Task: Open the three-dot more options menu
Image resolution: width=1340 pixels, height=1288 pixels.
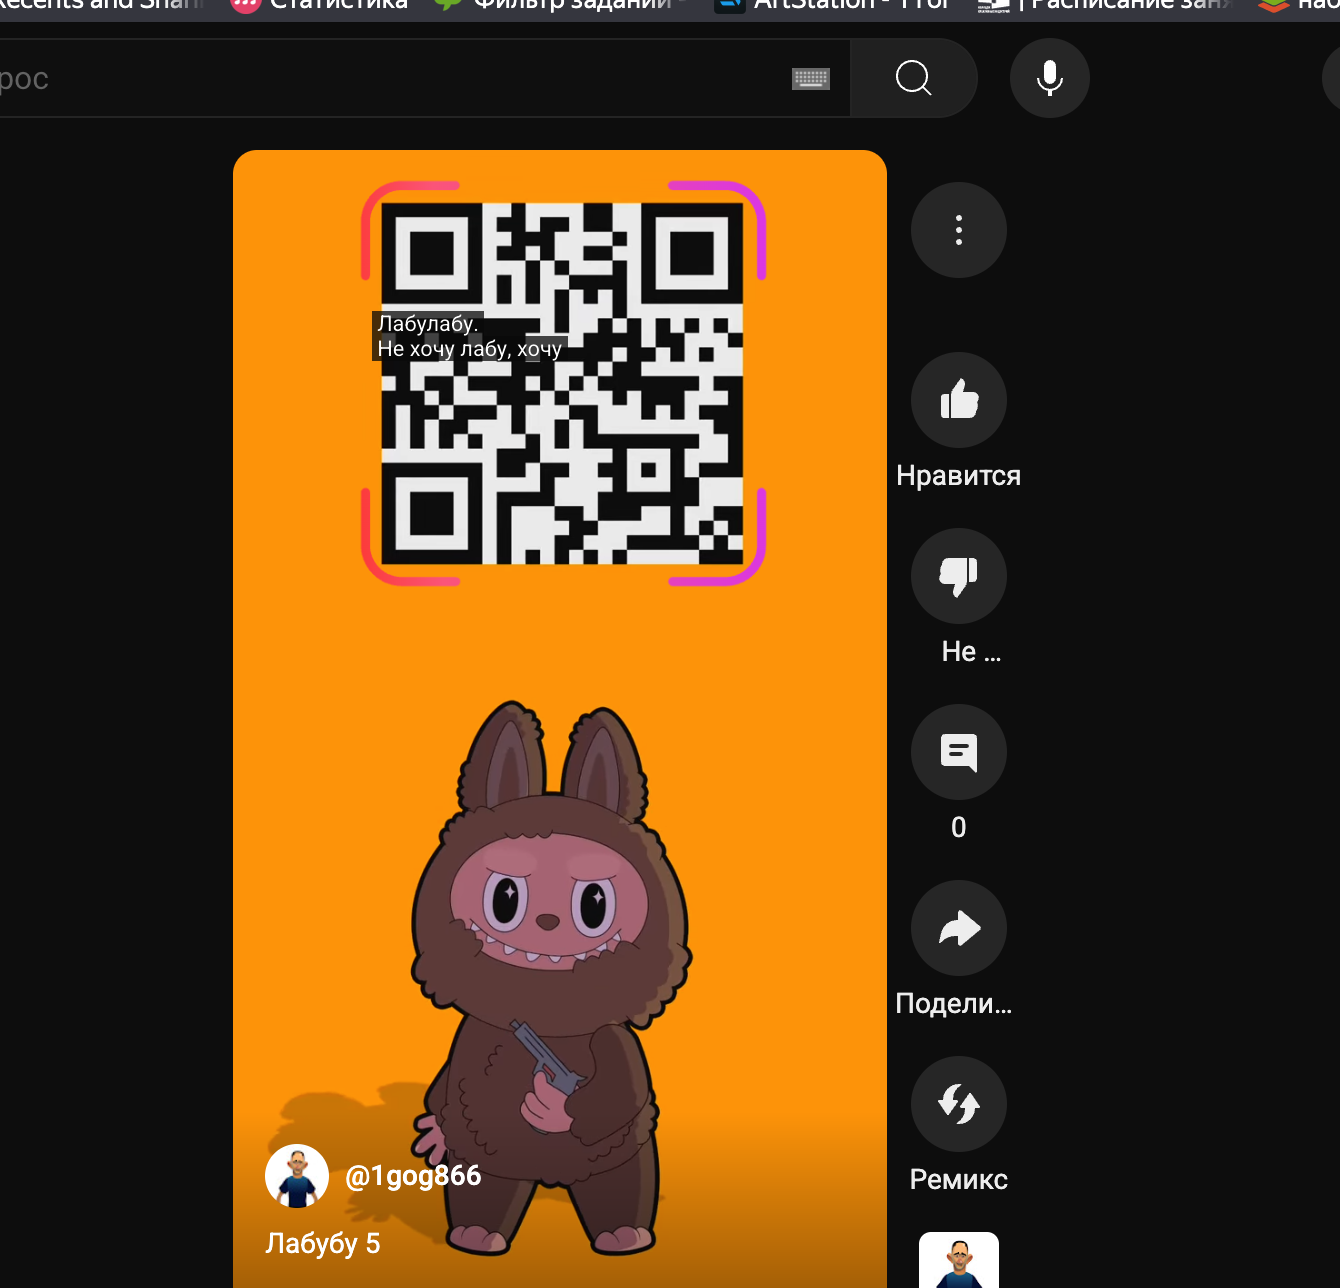Action: click(x=959, y=230)
